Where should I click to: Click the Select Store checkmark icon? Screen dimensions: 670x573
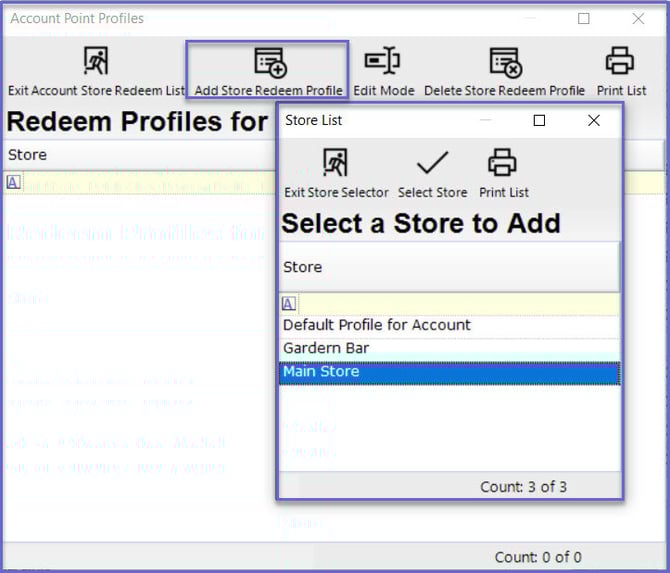432,163
